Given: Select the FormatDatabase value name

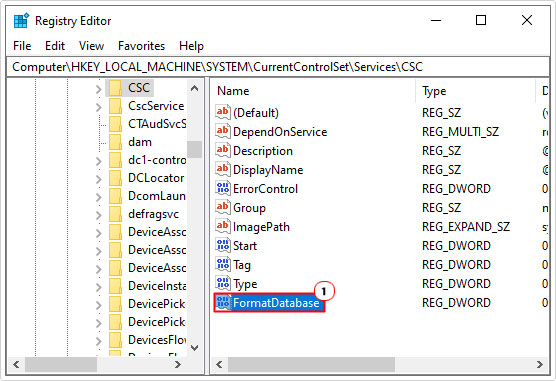Looking at the screenshot, I should (276, 303).
